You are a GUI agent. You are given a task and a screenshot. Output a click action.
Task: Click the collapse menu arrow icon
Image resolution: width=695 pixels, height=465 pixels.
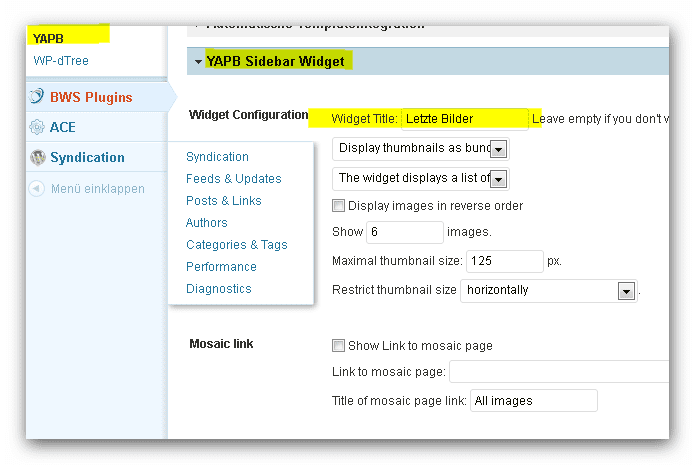point(36,189)
